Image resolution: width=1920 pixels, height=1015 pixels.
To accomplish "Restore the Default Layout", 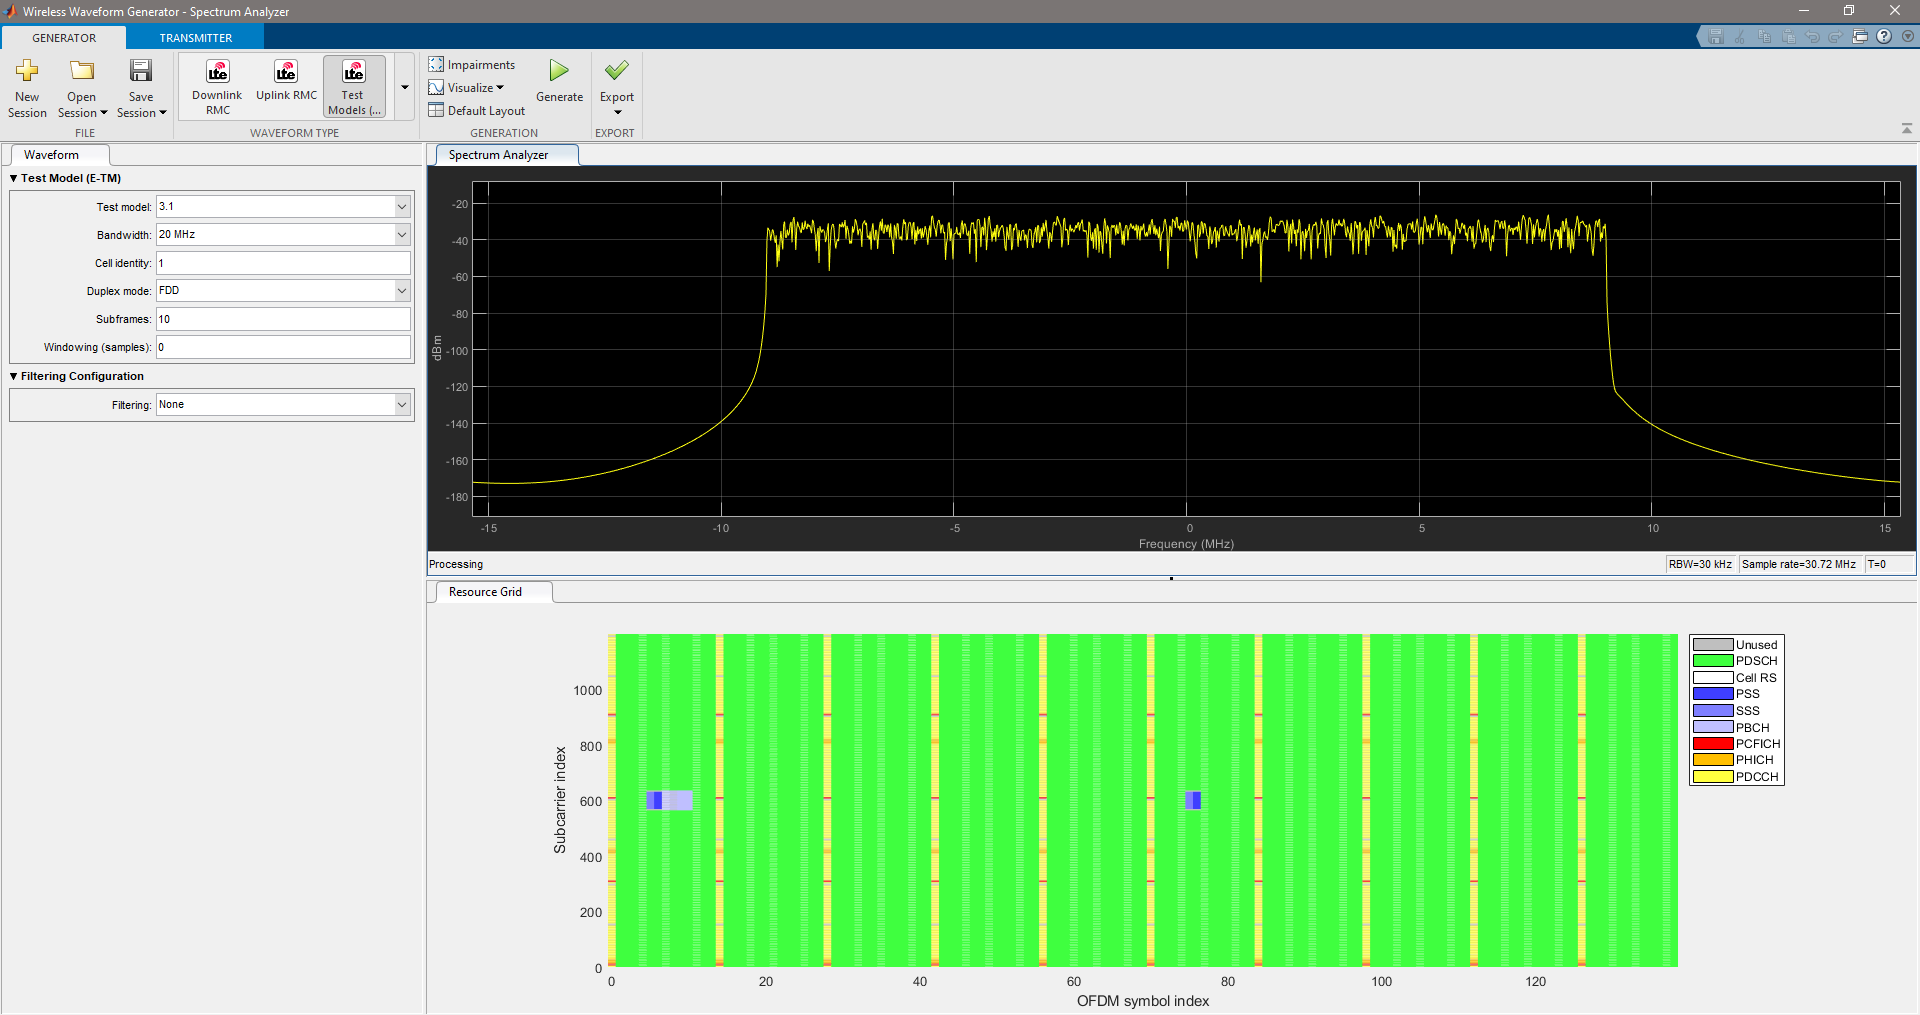I will tap(477, 111).
